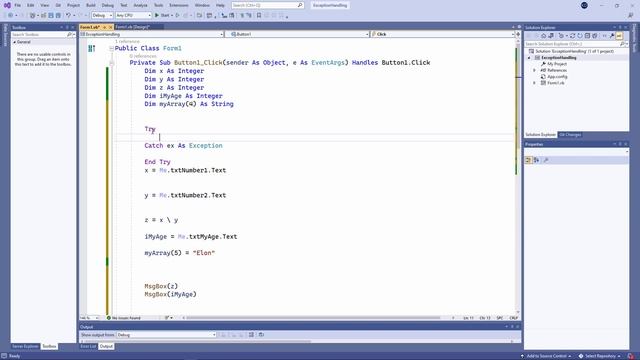
Task: Click the Home icon in Solution Explorer toolbar
Action: 544,36
